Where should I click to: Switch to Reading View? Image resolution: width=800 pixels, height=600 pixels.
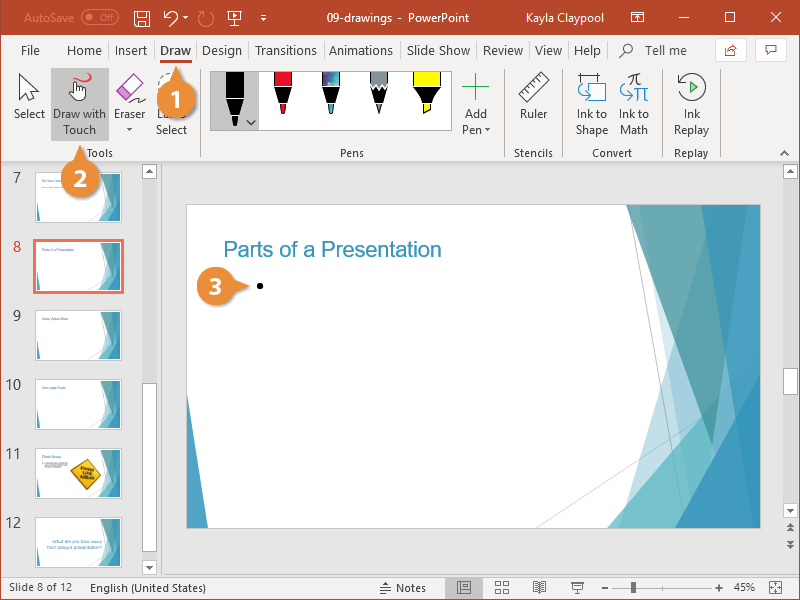coord(539,588)
